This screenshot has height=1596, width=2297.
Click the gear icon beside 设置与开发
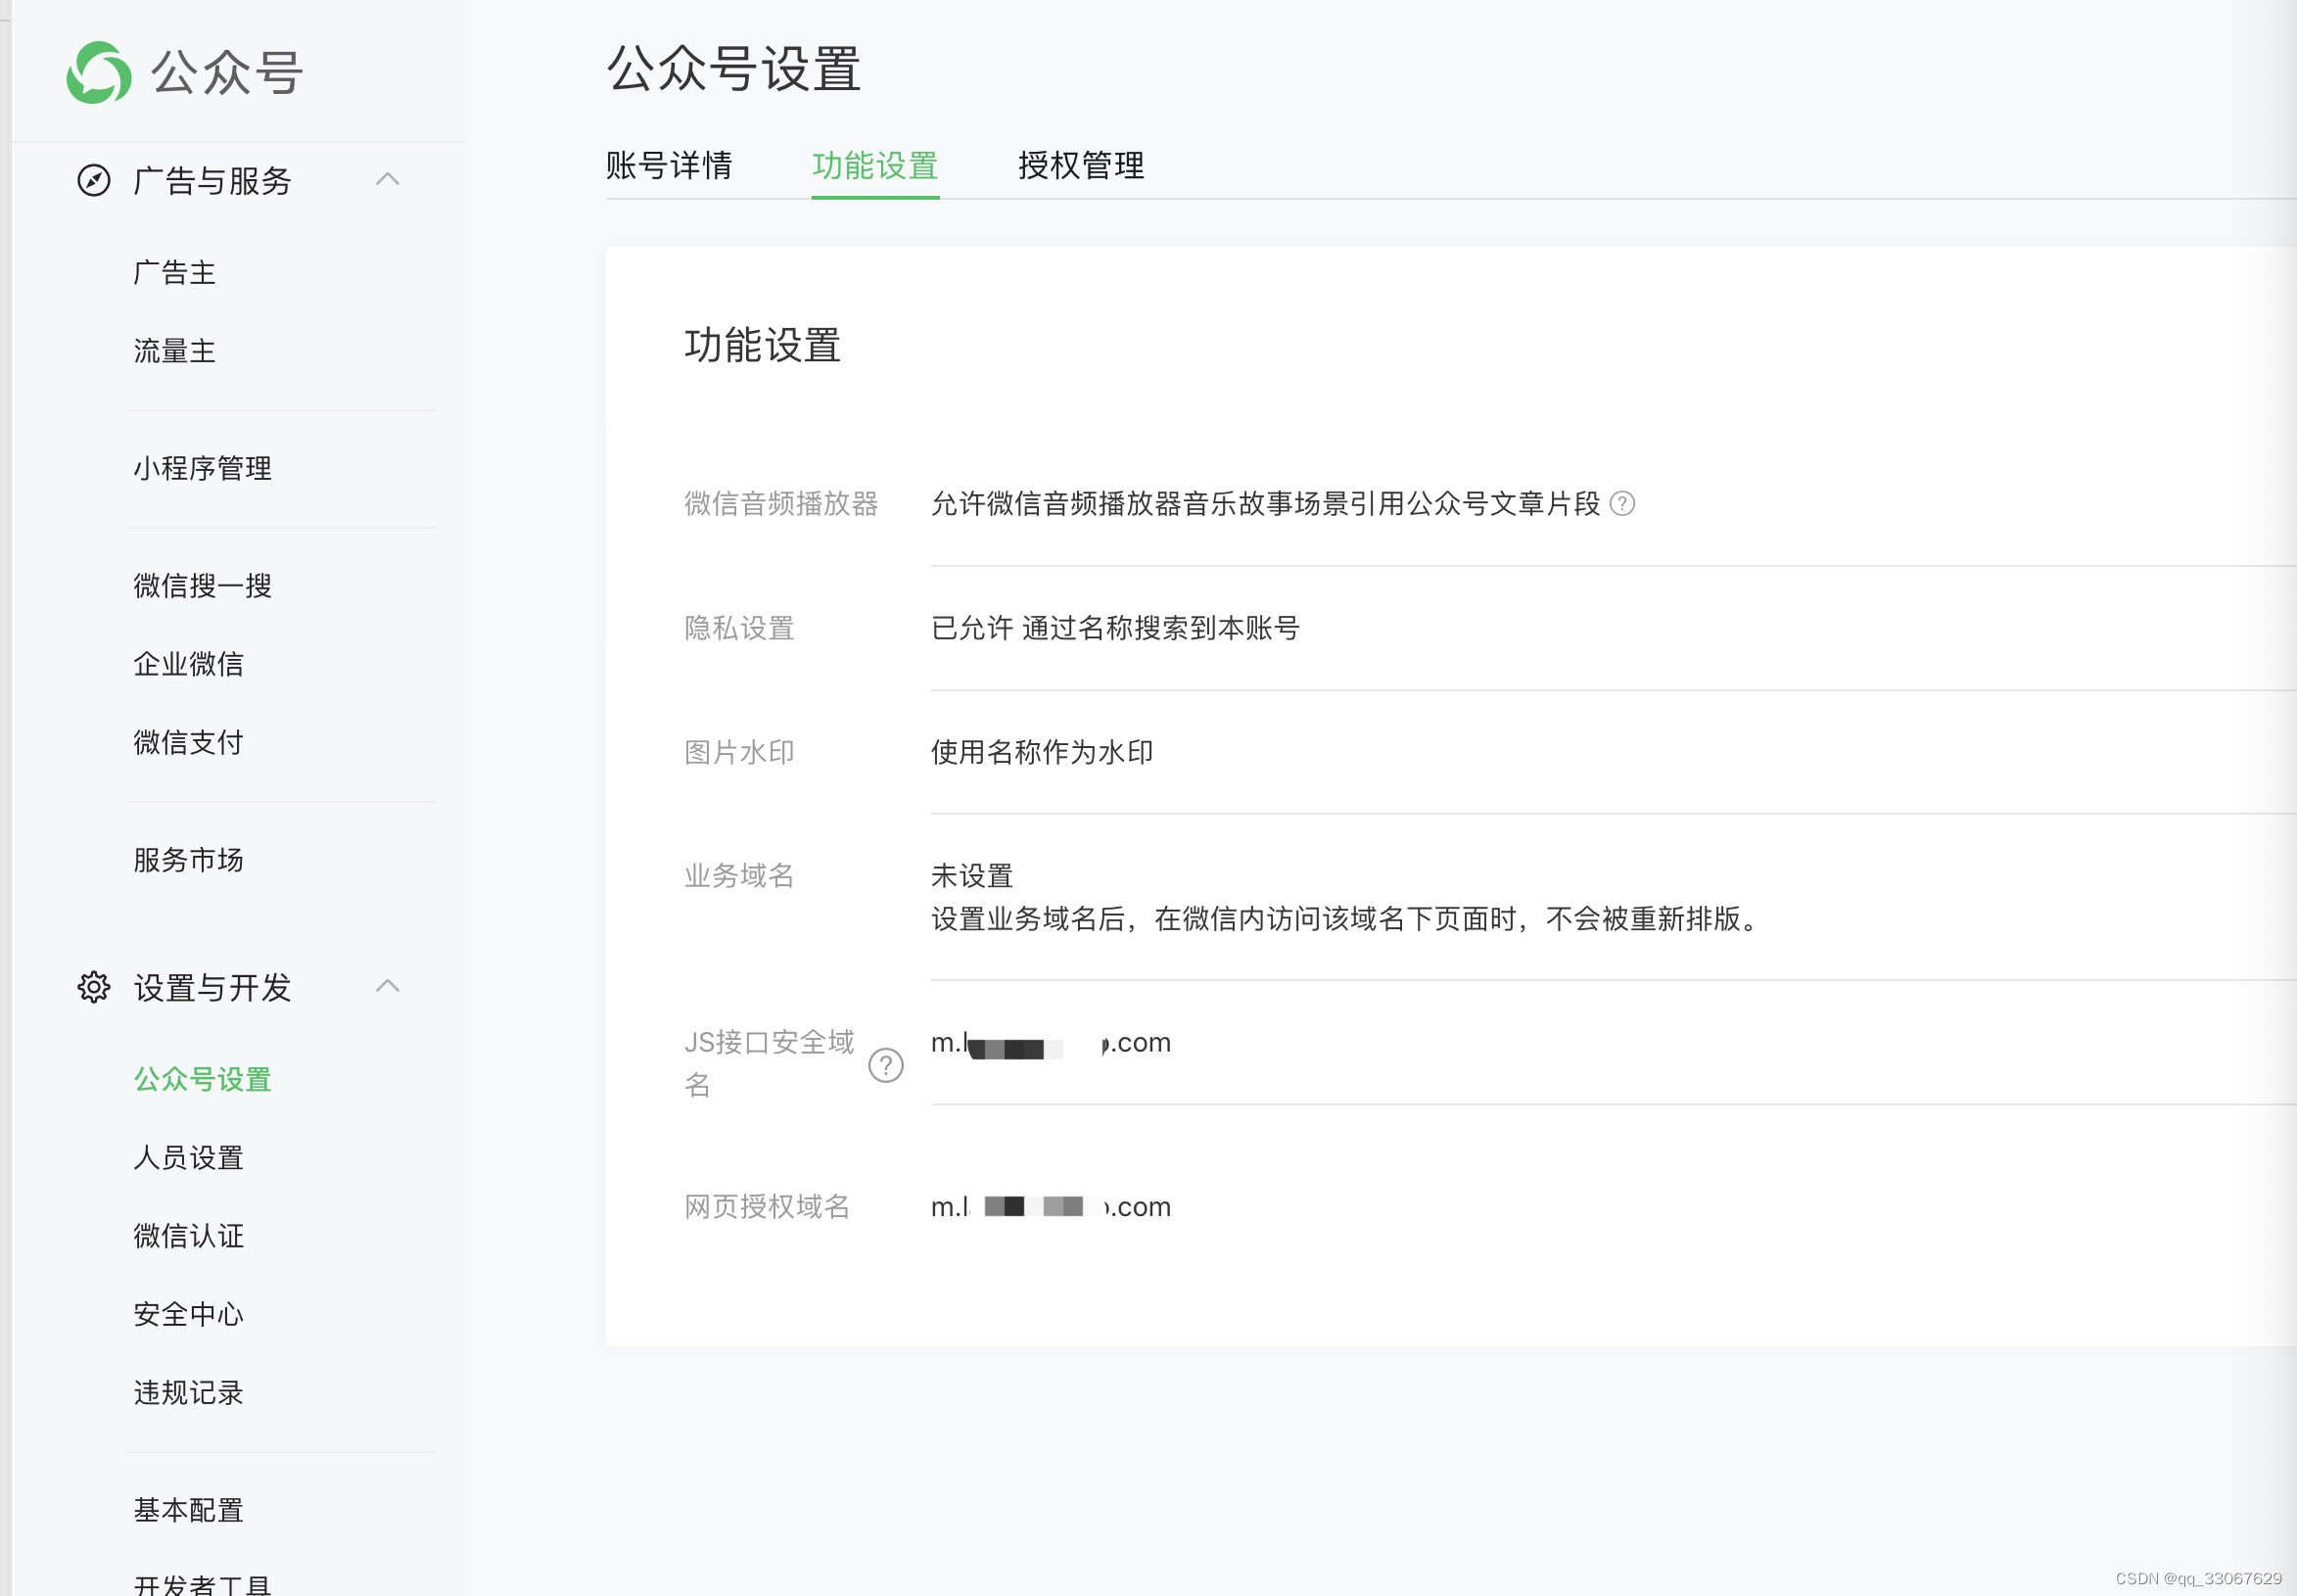(94, 987)
